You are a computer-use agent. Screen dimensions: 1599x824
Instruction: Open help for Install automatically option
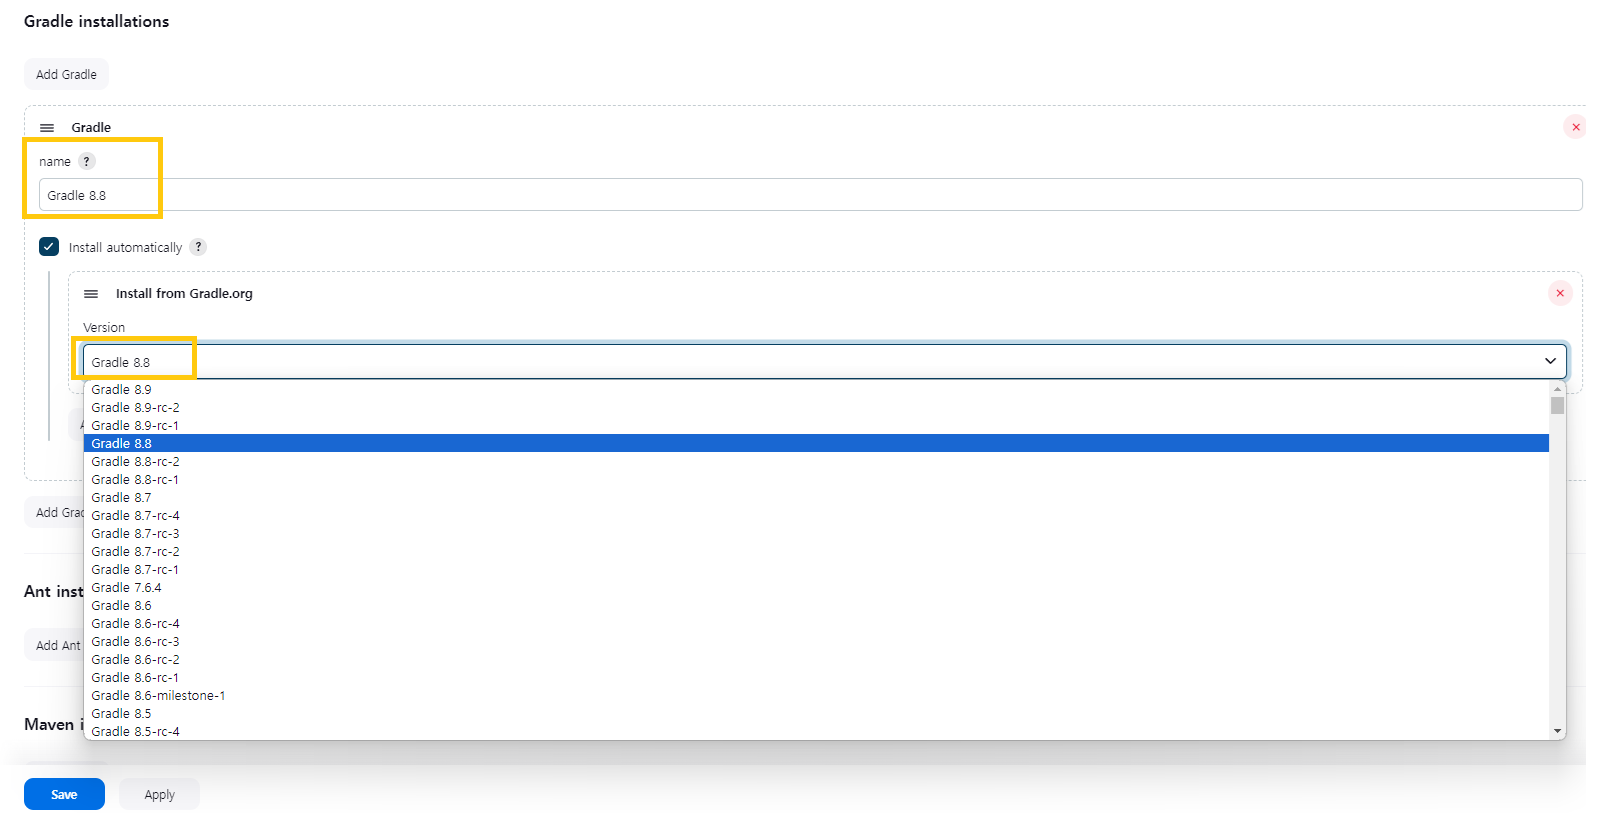(198, 247)
